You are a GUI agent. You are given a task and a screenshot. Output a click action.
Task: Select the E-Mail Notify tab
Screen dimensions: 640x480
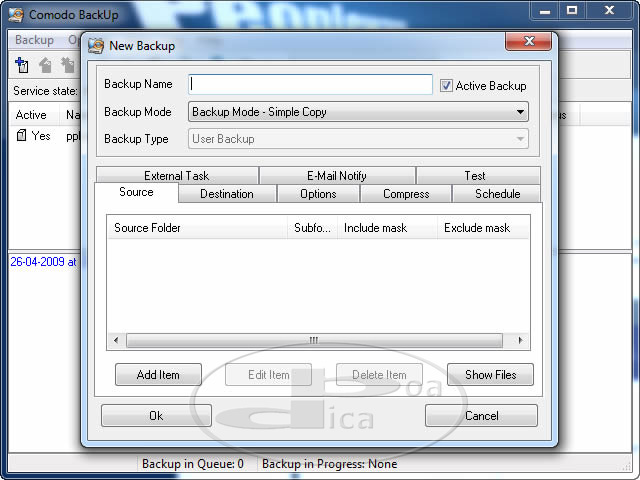[336, 176]
